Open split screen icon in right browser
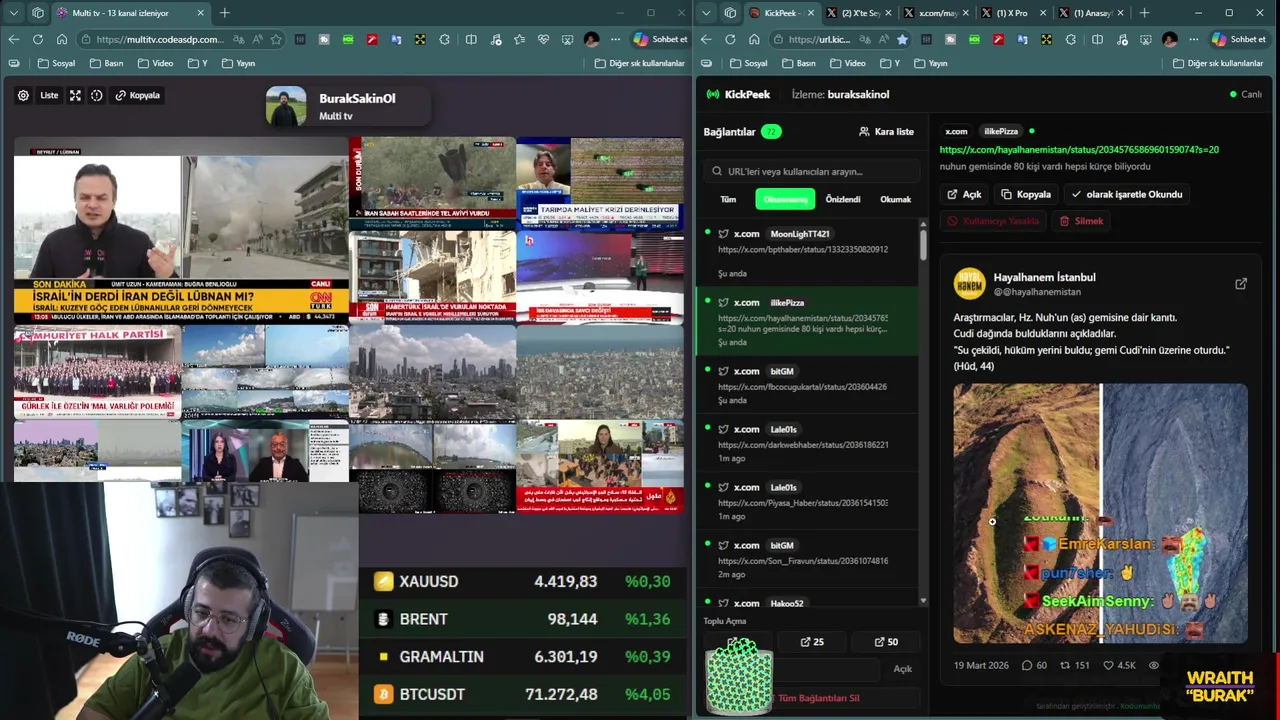 [1097, 39]
